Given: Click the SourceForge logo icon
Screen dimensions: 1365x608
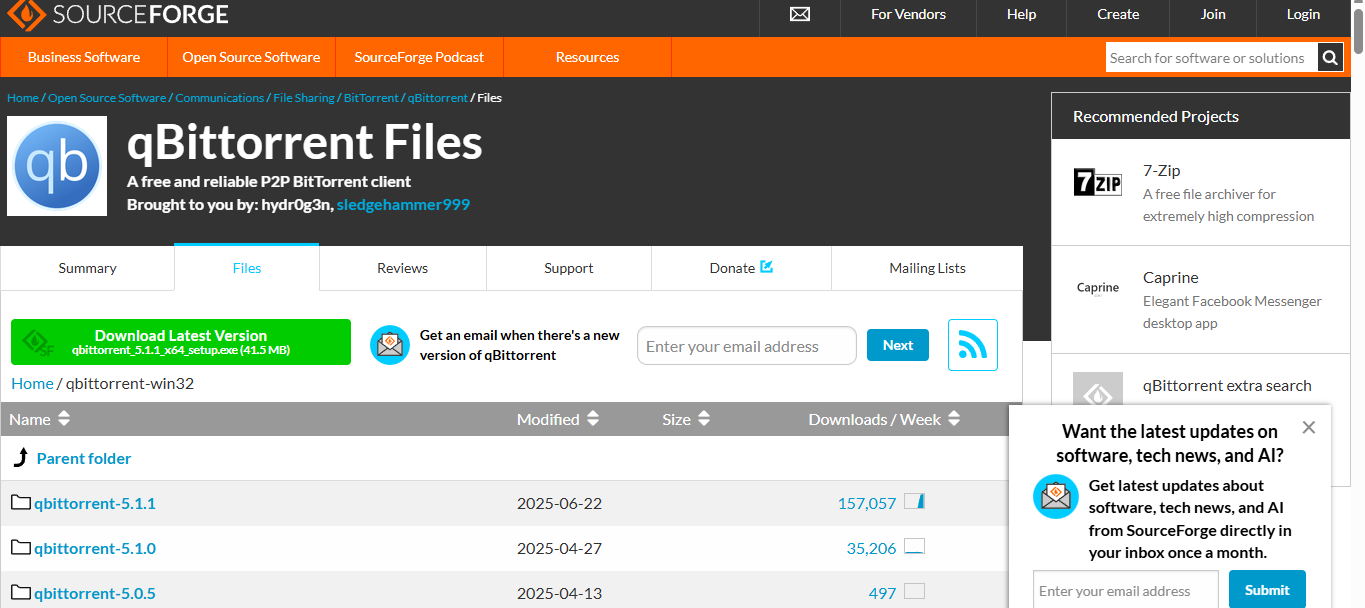Looking at the screenshot, I should coord(25,14).
